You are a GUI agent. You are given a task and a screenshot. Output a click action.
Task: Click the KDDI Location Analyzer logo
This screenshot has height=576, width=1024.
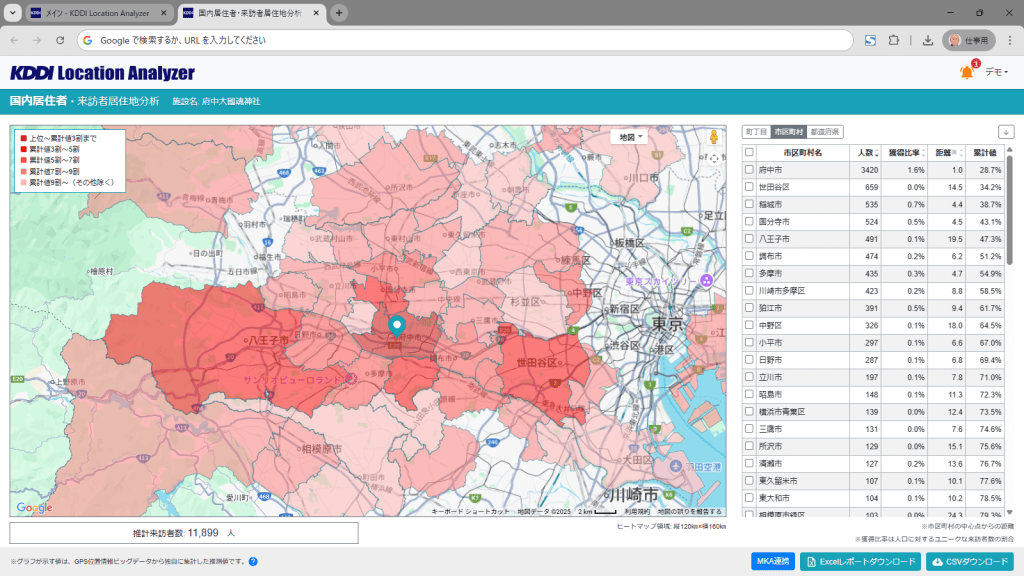click(x=102, y=73)
